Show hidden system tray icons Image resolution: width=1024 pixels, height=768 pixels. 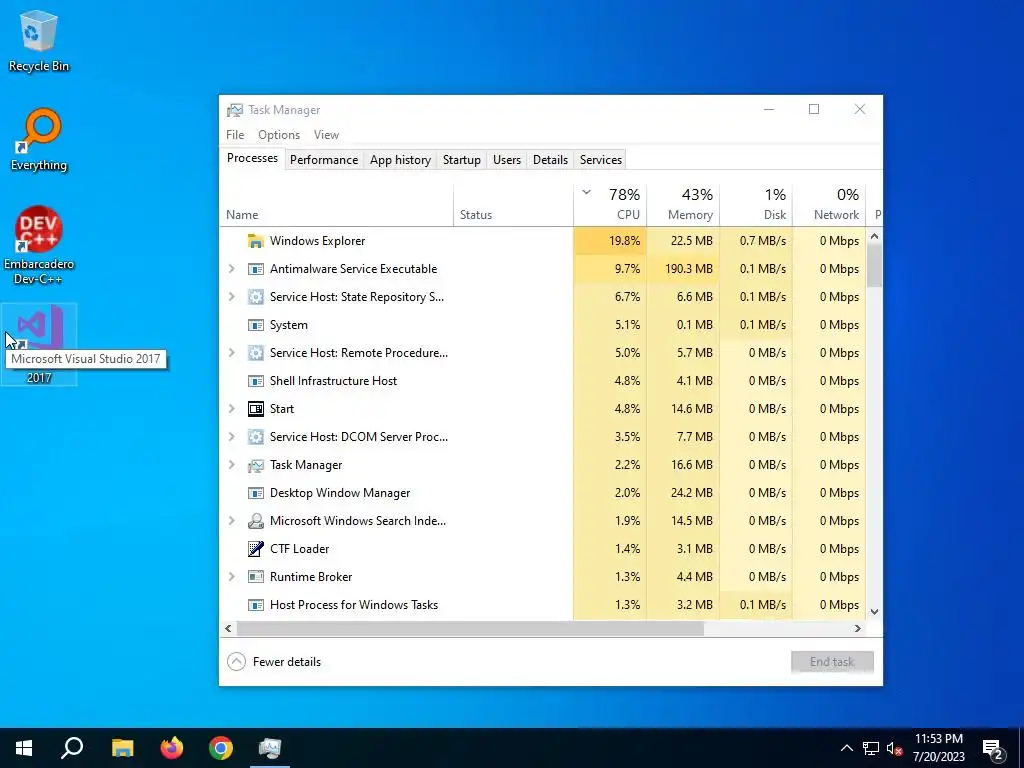click(x=846, y=748)
